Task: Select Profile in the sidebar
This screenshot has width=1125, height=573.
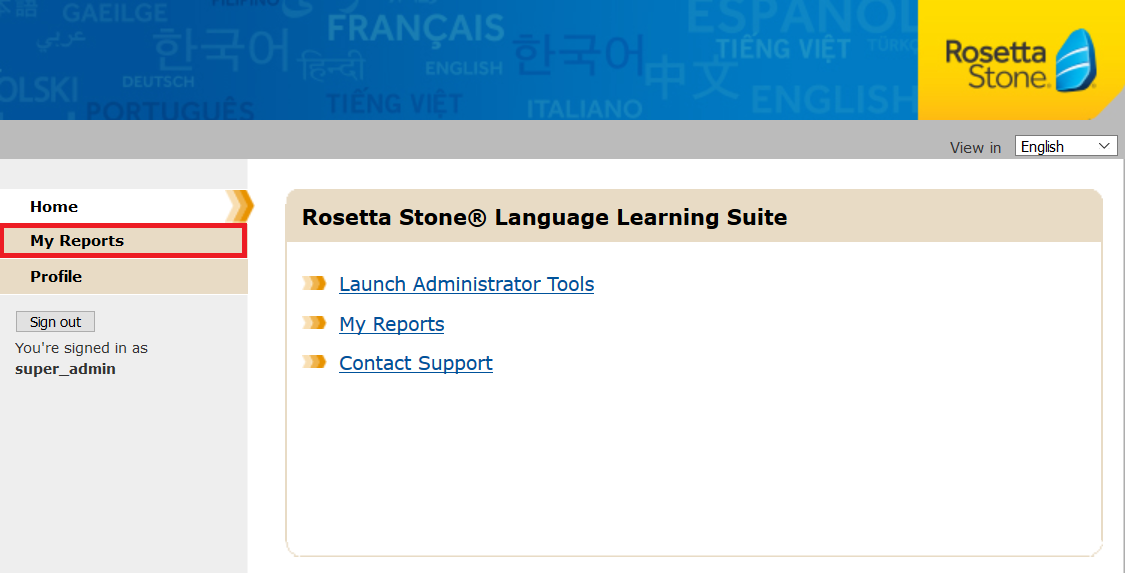Action: [x=56, y=276]
